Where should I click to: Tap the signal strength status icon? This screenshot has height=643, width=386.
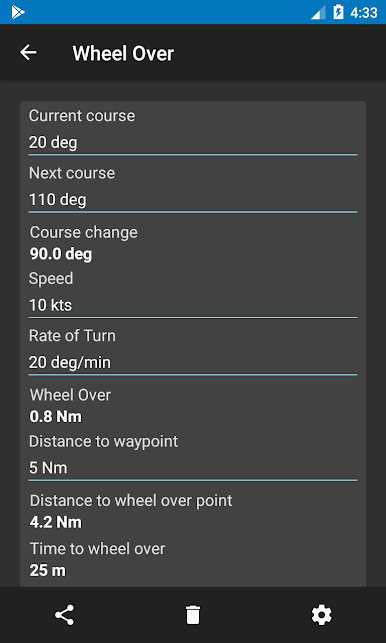(318, 12)
